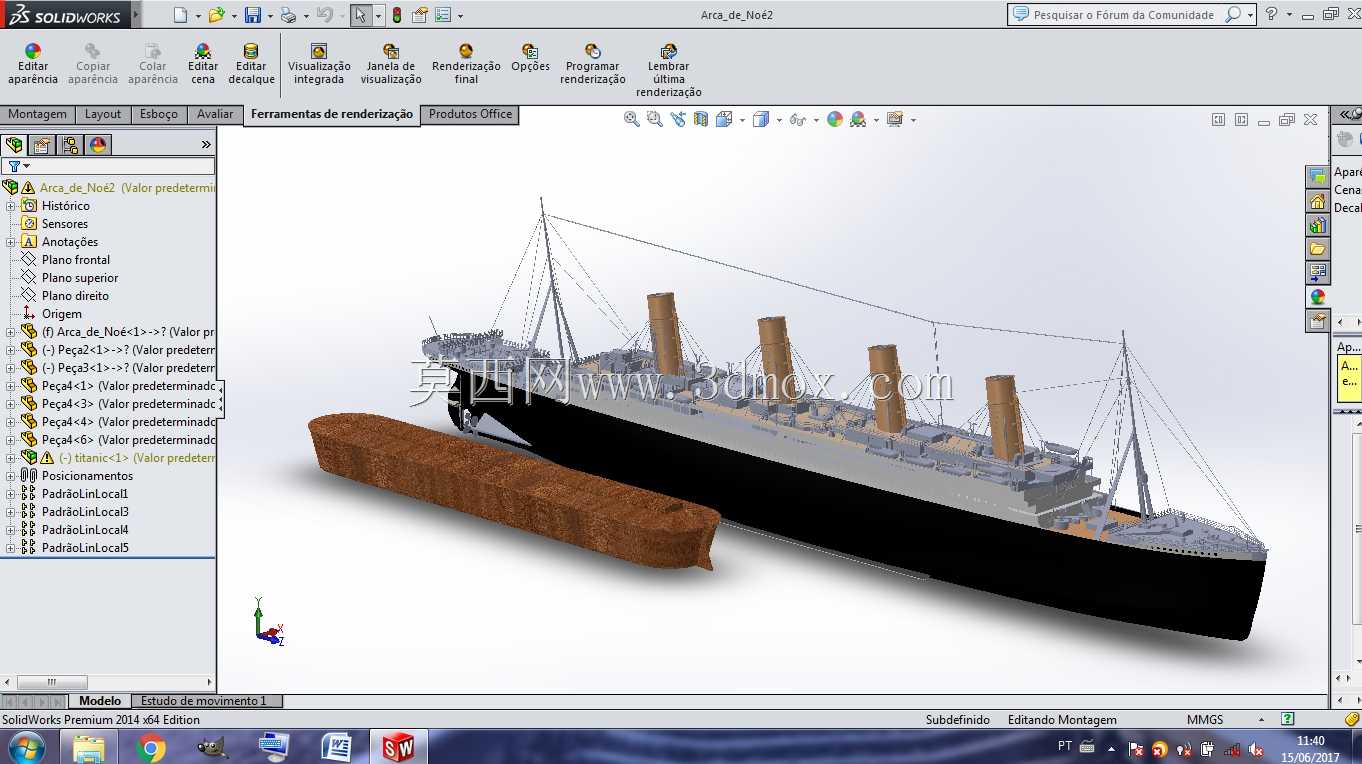Open Microsoft Word from the taskbar
The image size is (1362, 764).
coord(337,747)
